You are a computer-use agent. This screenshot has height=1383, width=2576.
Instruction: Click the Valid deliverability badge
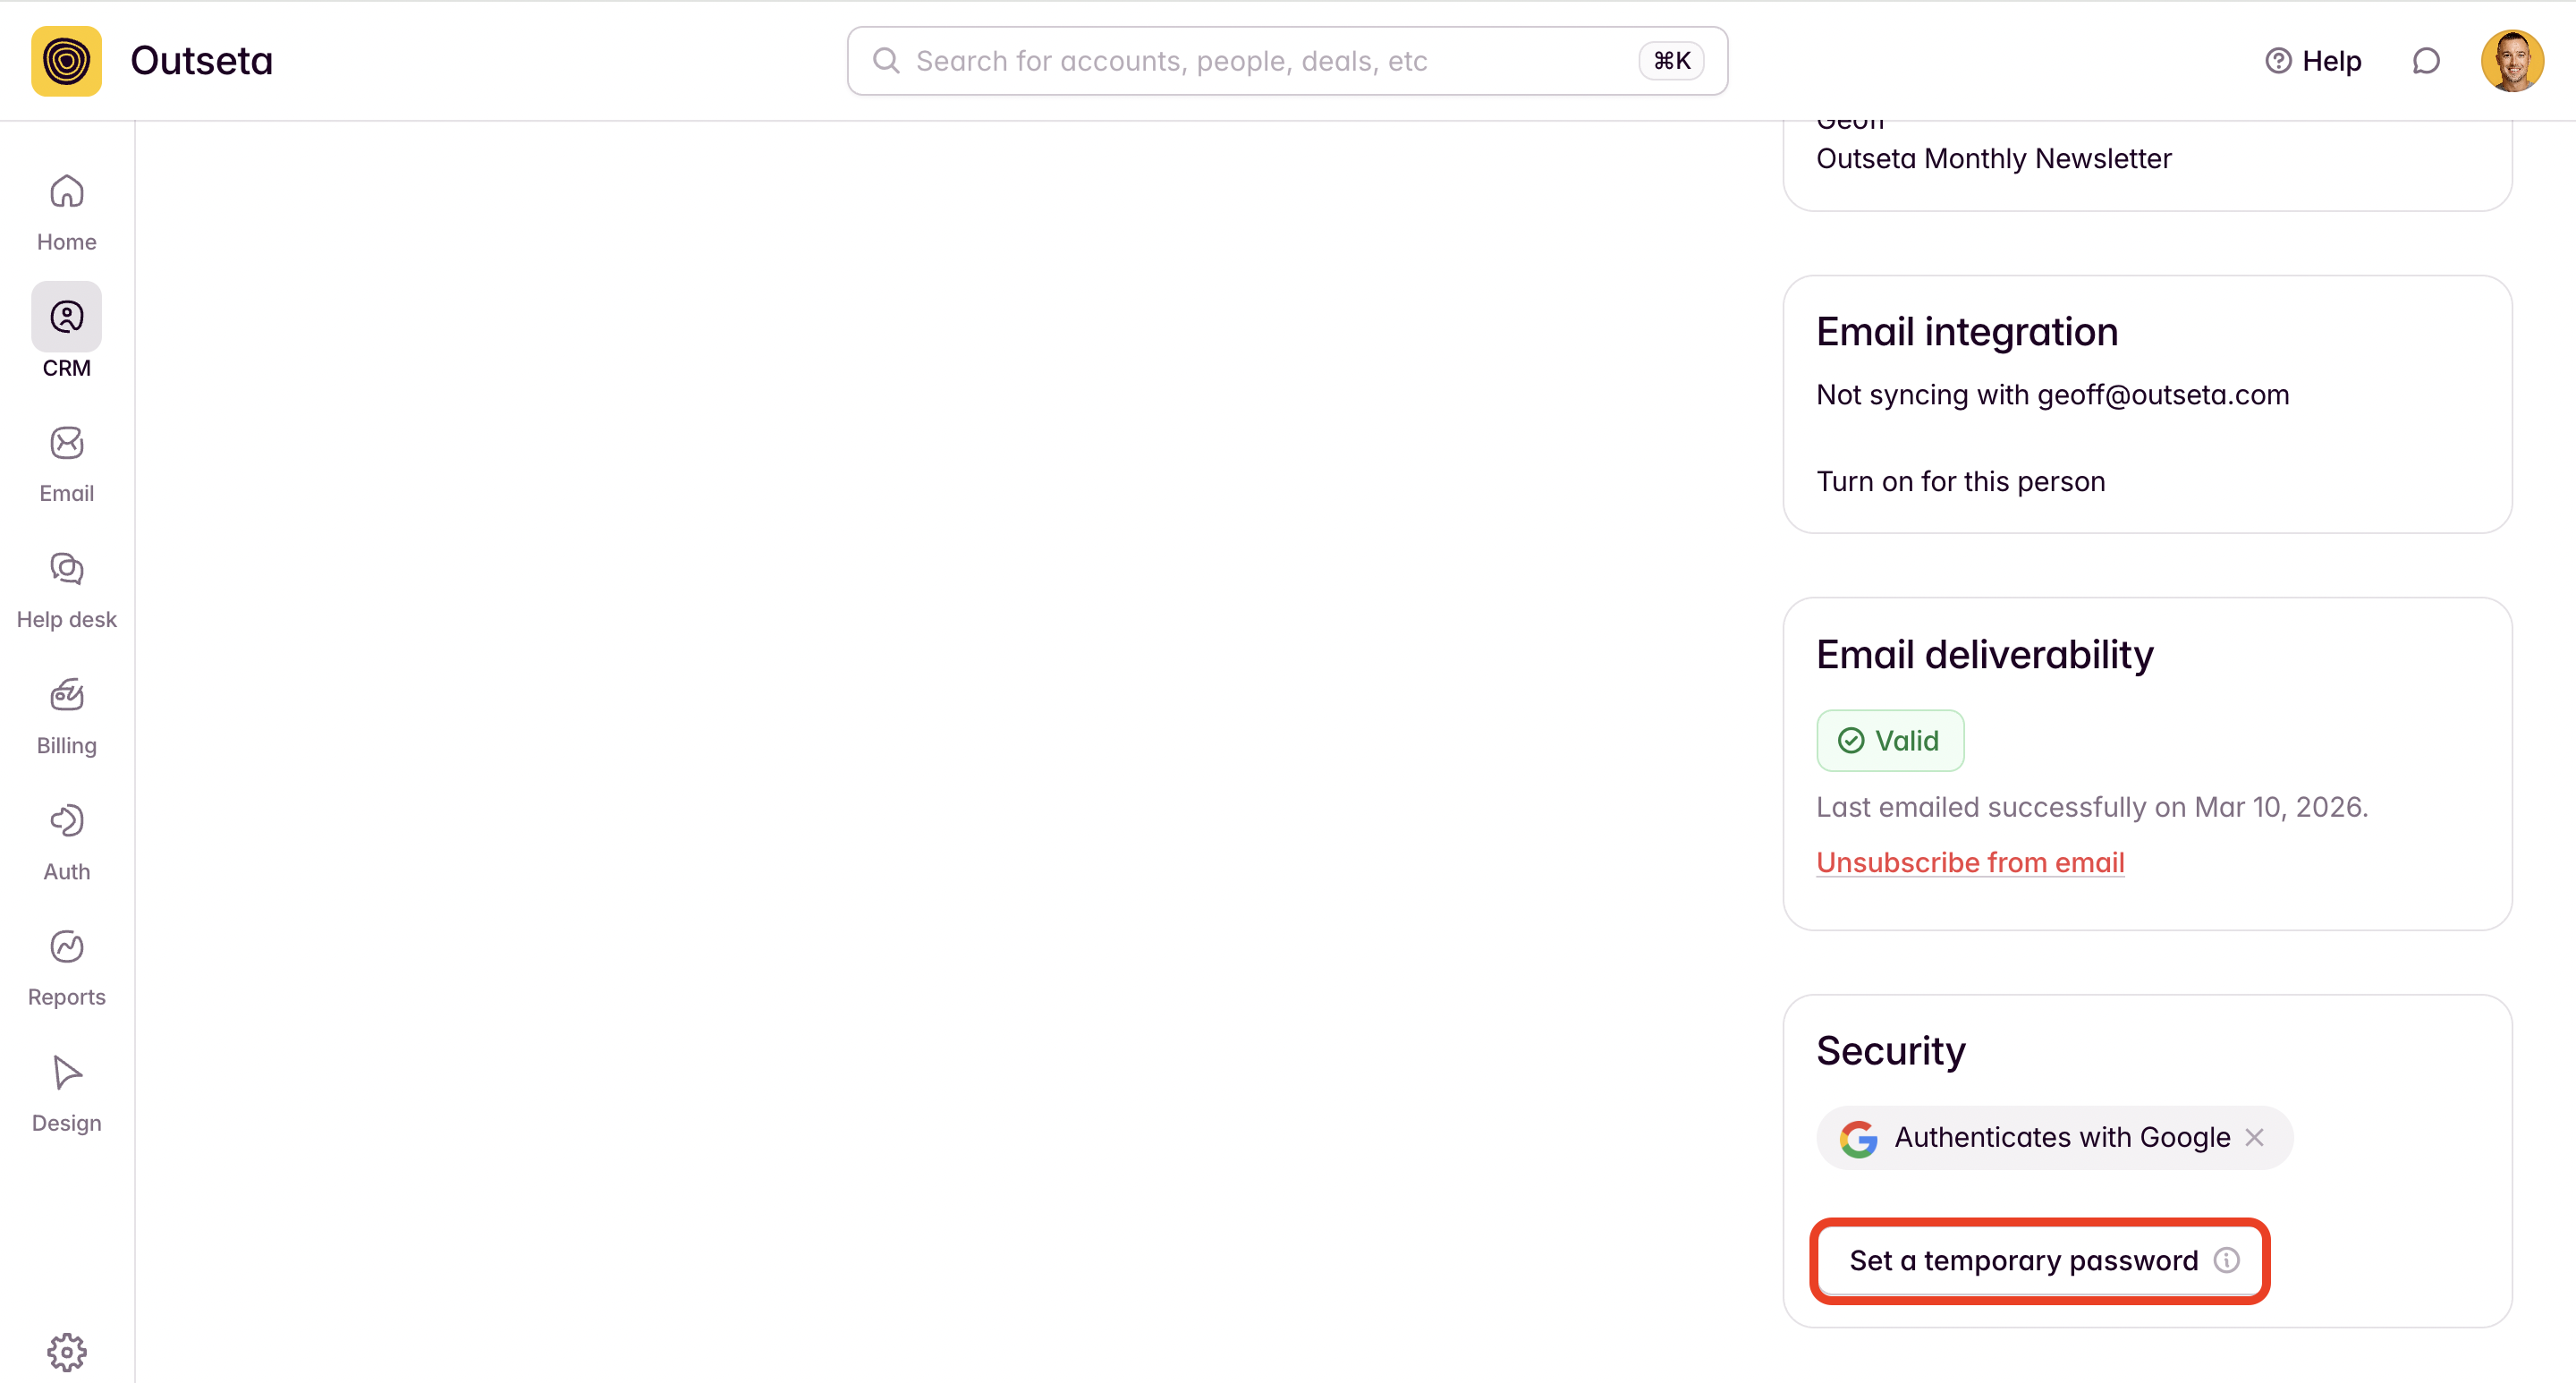pos(1889,740)
